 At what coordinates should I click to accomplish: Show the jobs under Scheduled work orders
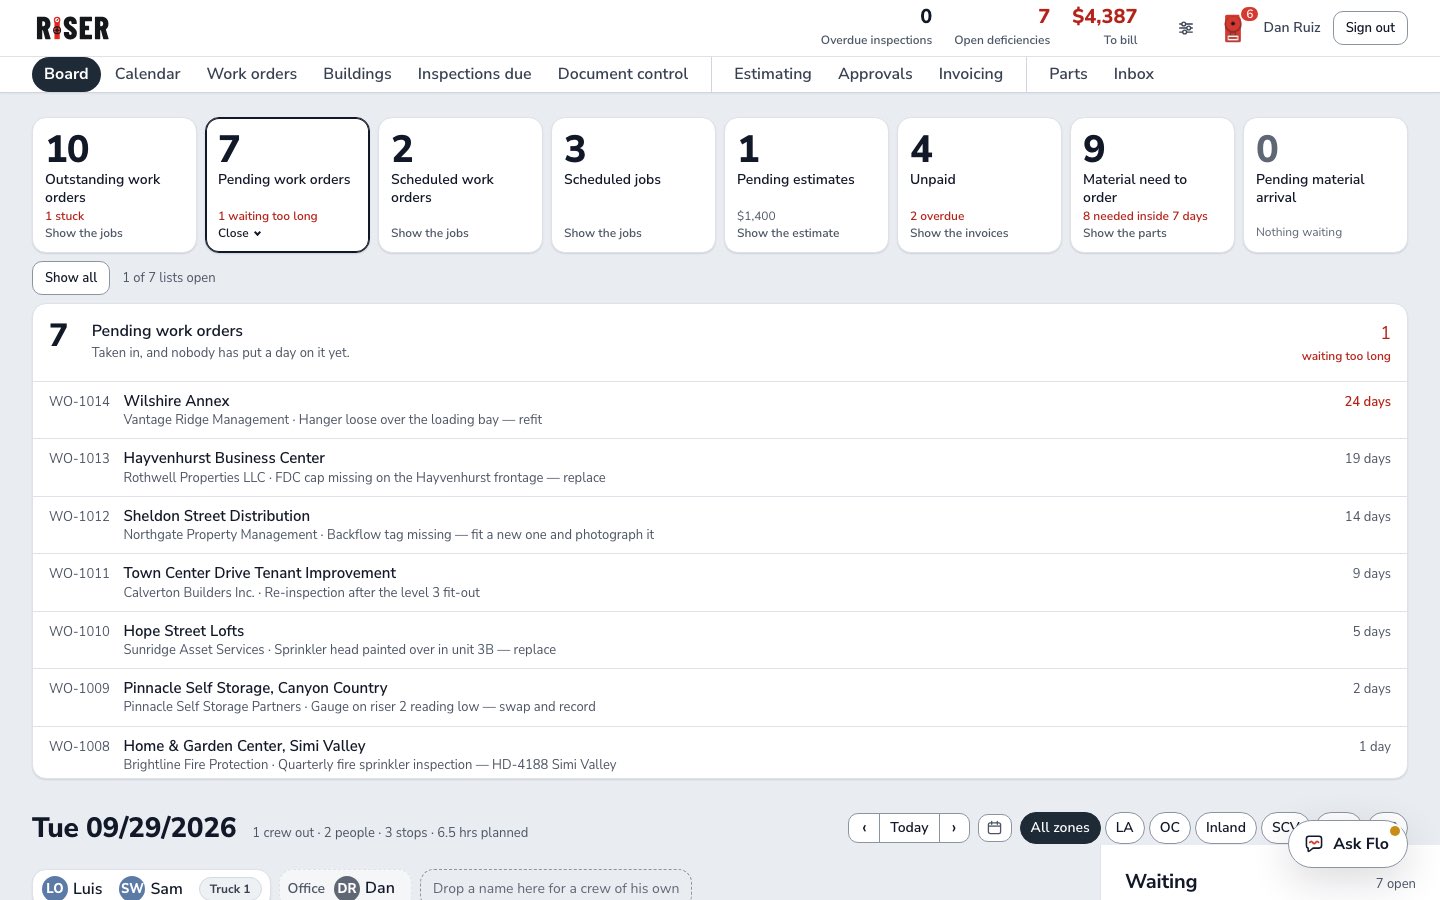pos(430,233)
